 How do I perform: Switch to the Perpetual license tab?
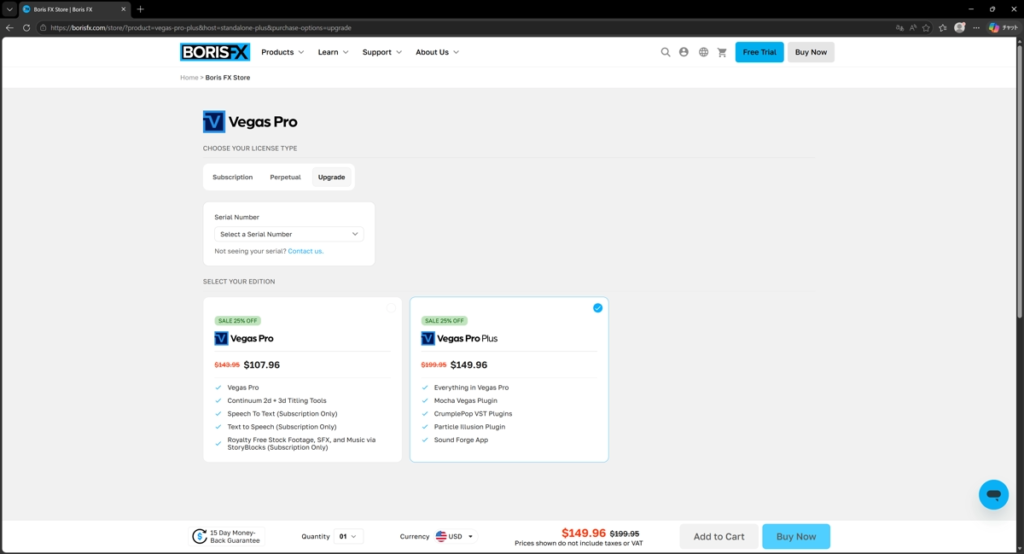pos(285,177)
